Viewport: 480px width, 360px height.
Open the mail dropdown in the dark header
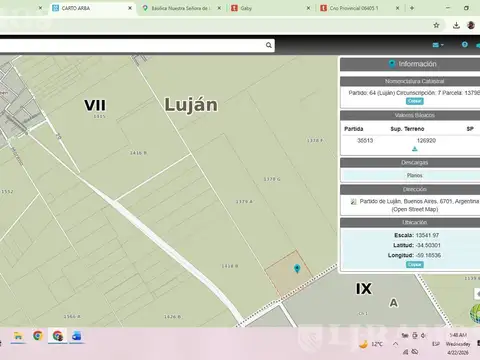(438, 45)
